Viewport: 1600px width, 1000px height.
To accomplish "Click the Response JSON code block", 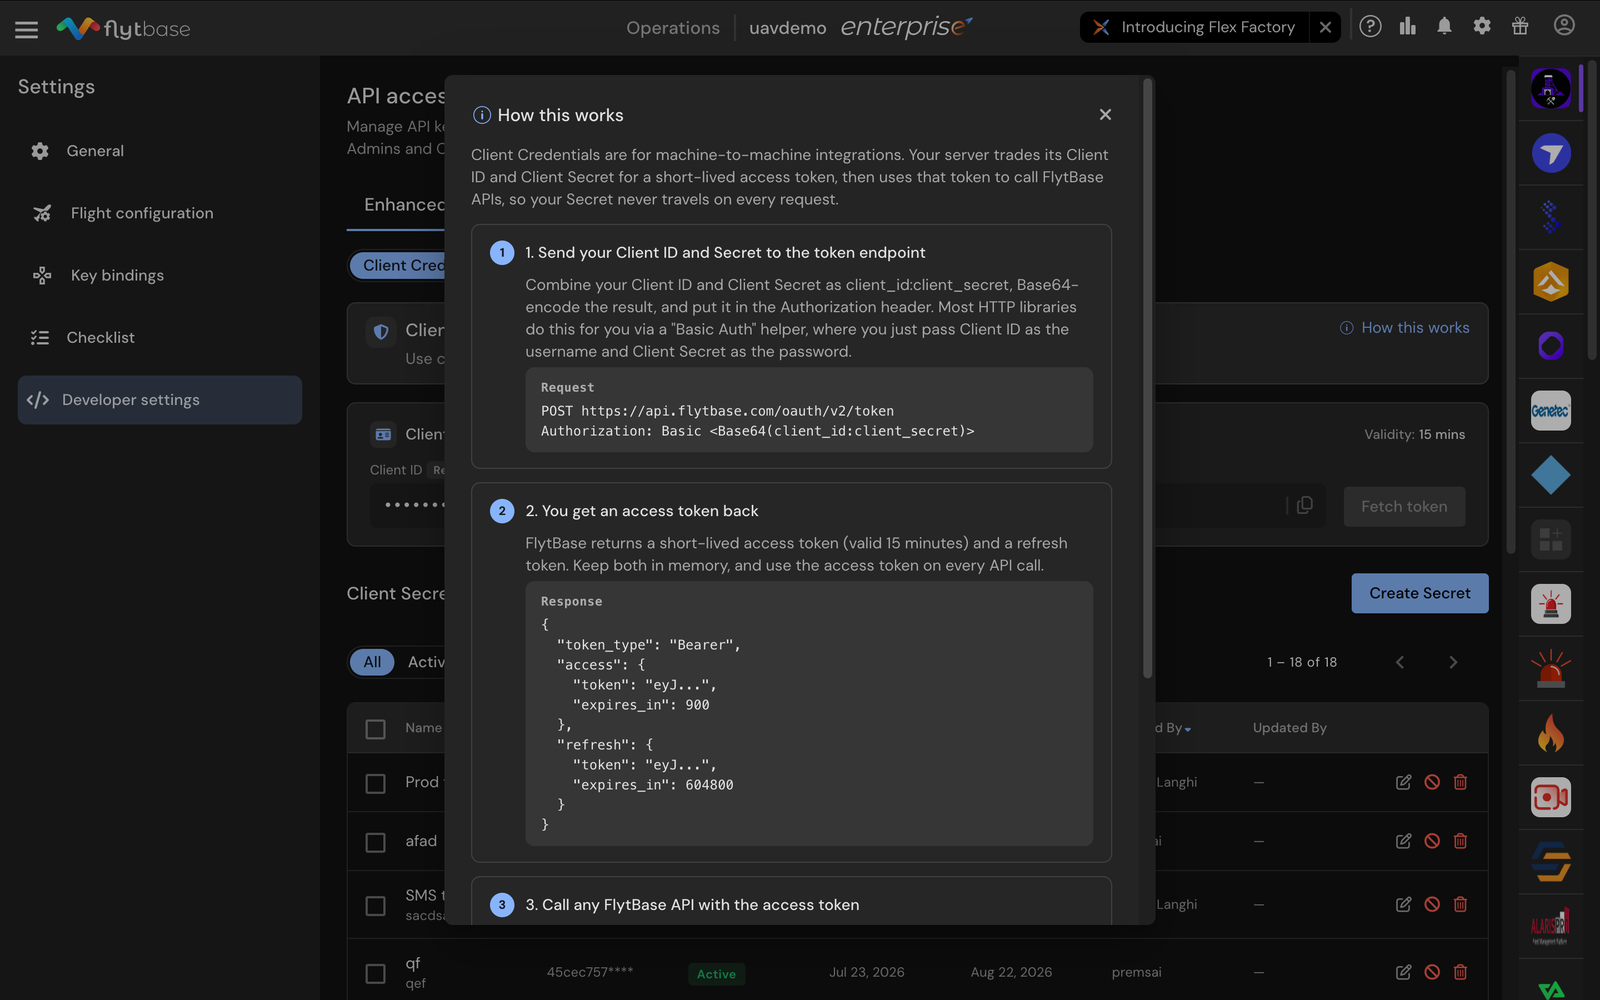I will (x=809, y=714).
